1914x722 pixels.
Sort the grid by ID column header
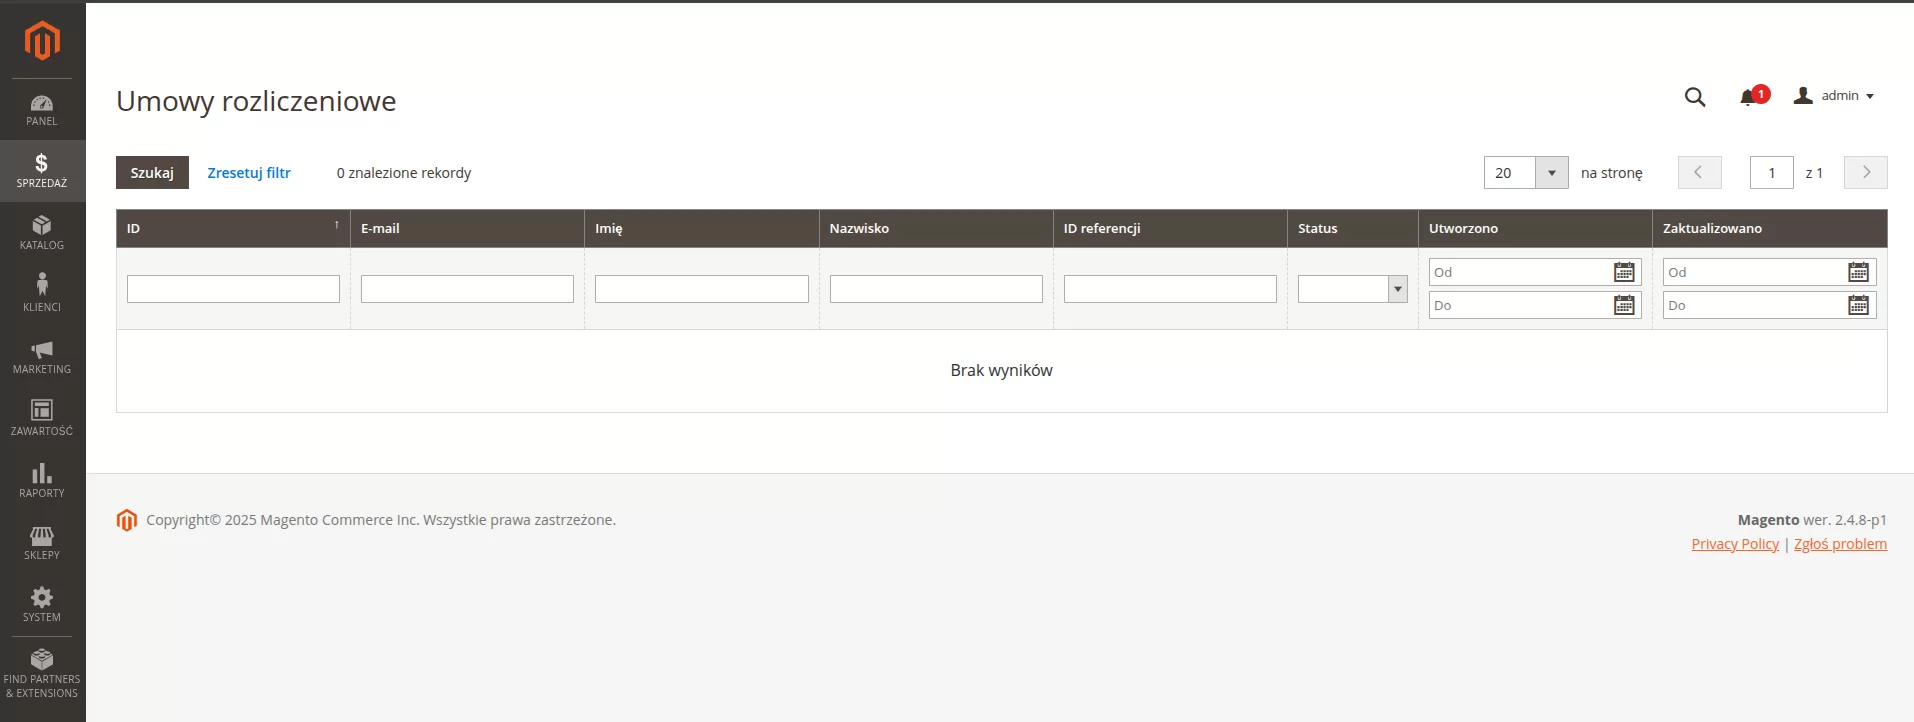click(232, 229)
